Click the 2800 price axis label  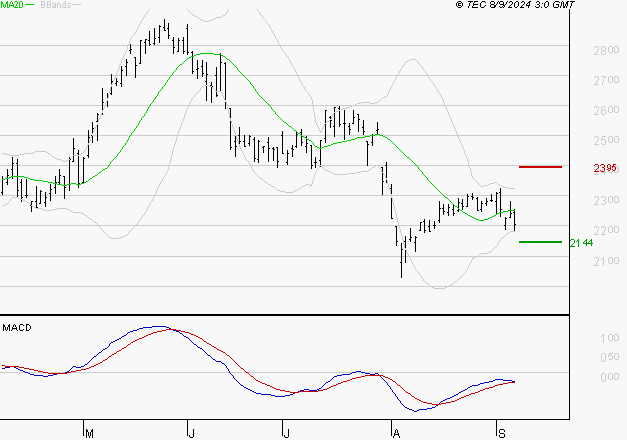606,51
